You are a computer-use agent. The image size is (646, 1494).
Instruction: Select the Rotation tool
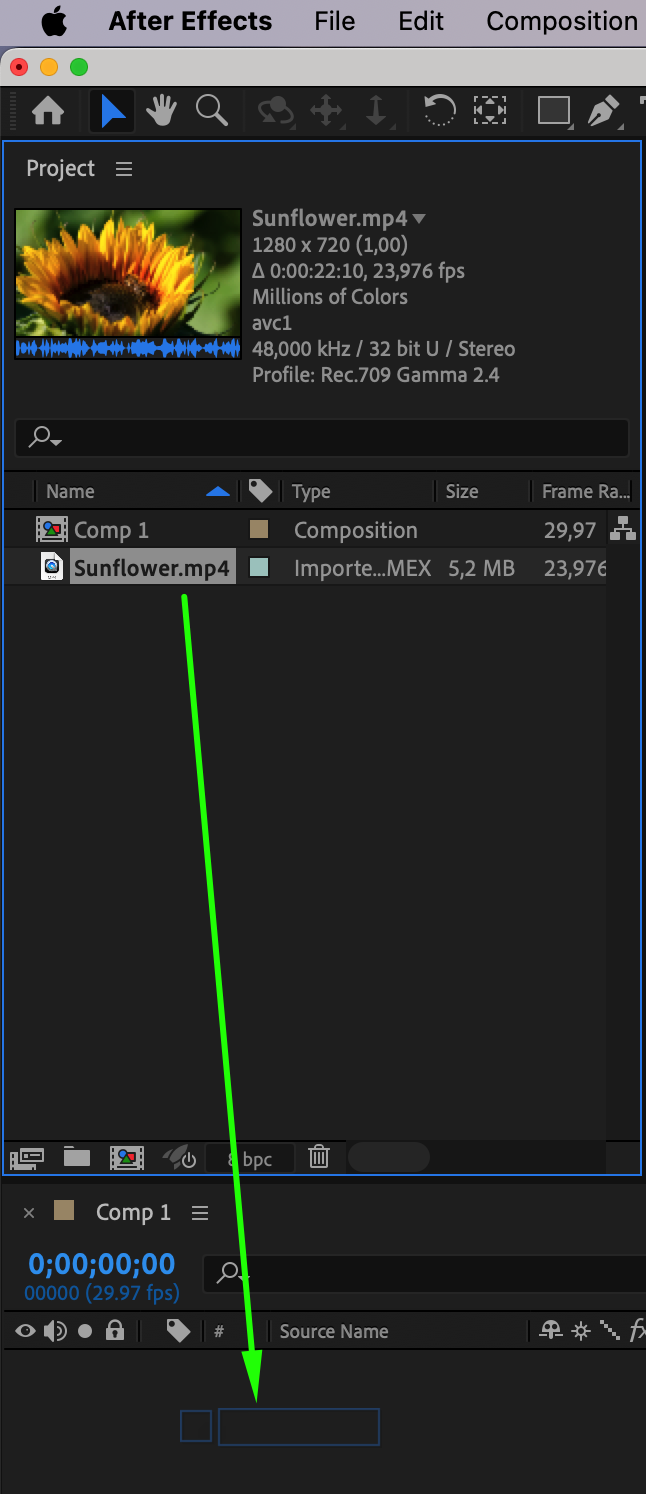tap(439, 110)
